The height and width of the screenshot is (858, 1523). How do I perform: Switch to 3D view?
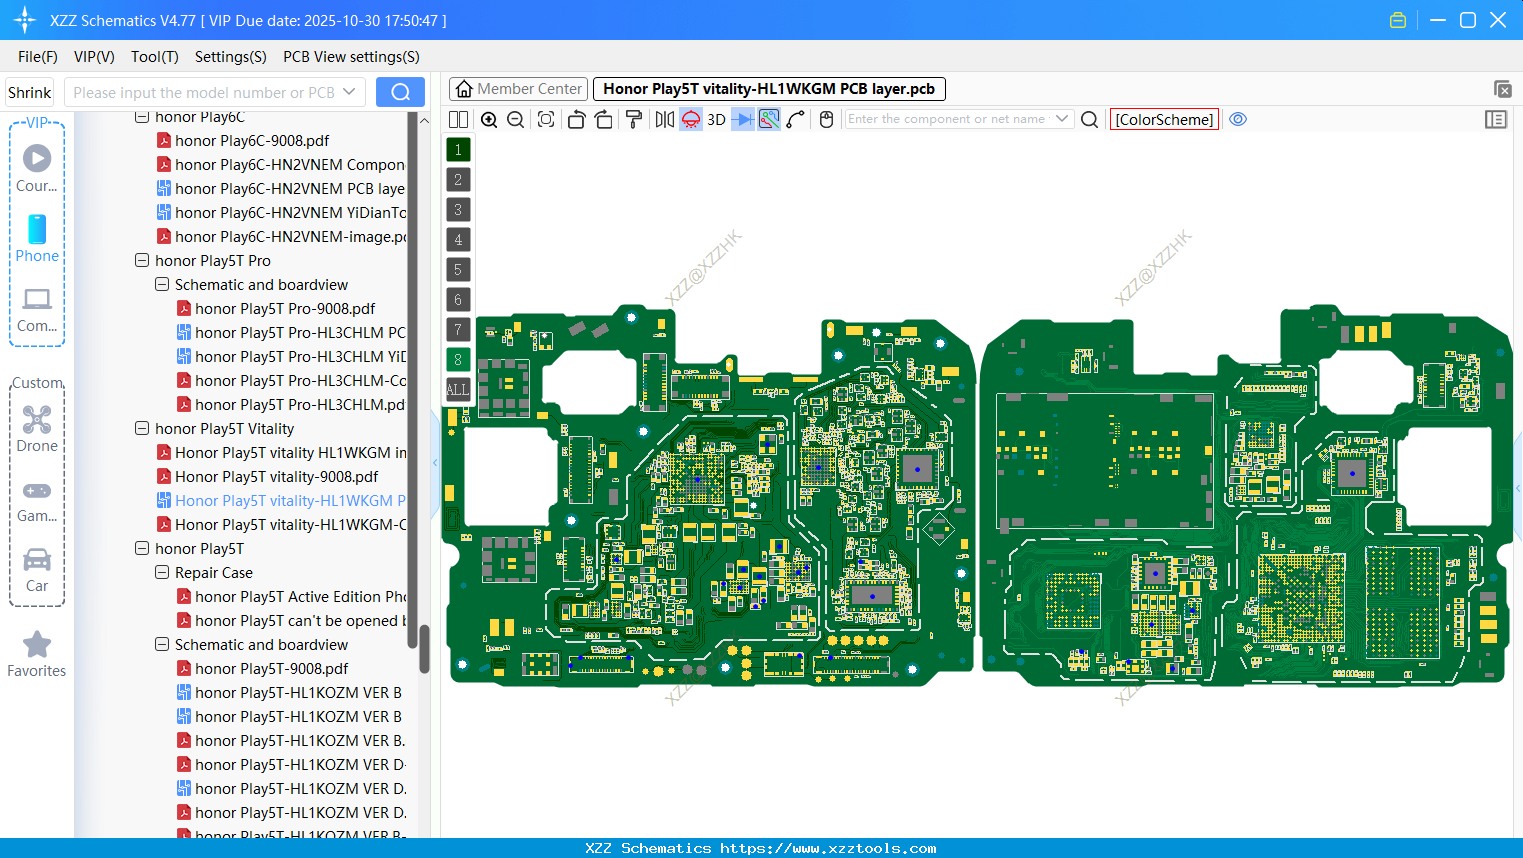click(x=716, y=119)
